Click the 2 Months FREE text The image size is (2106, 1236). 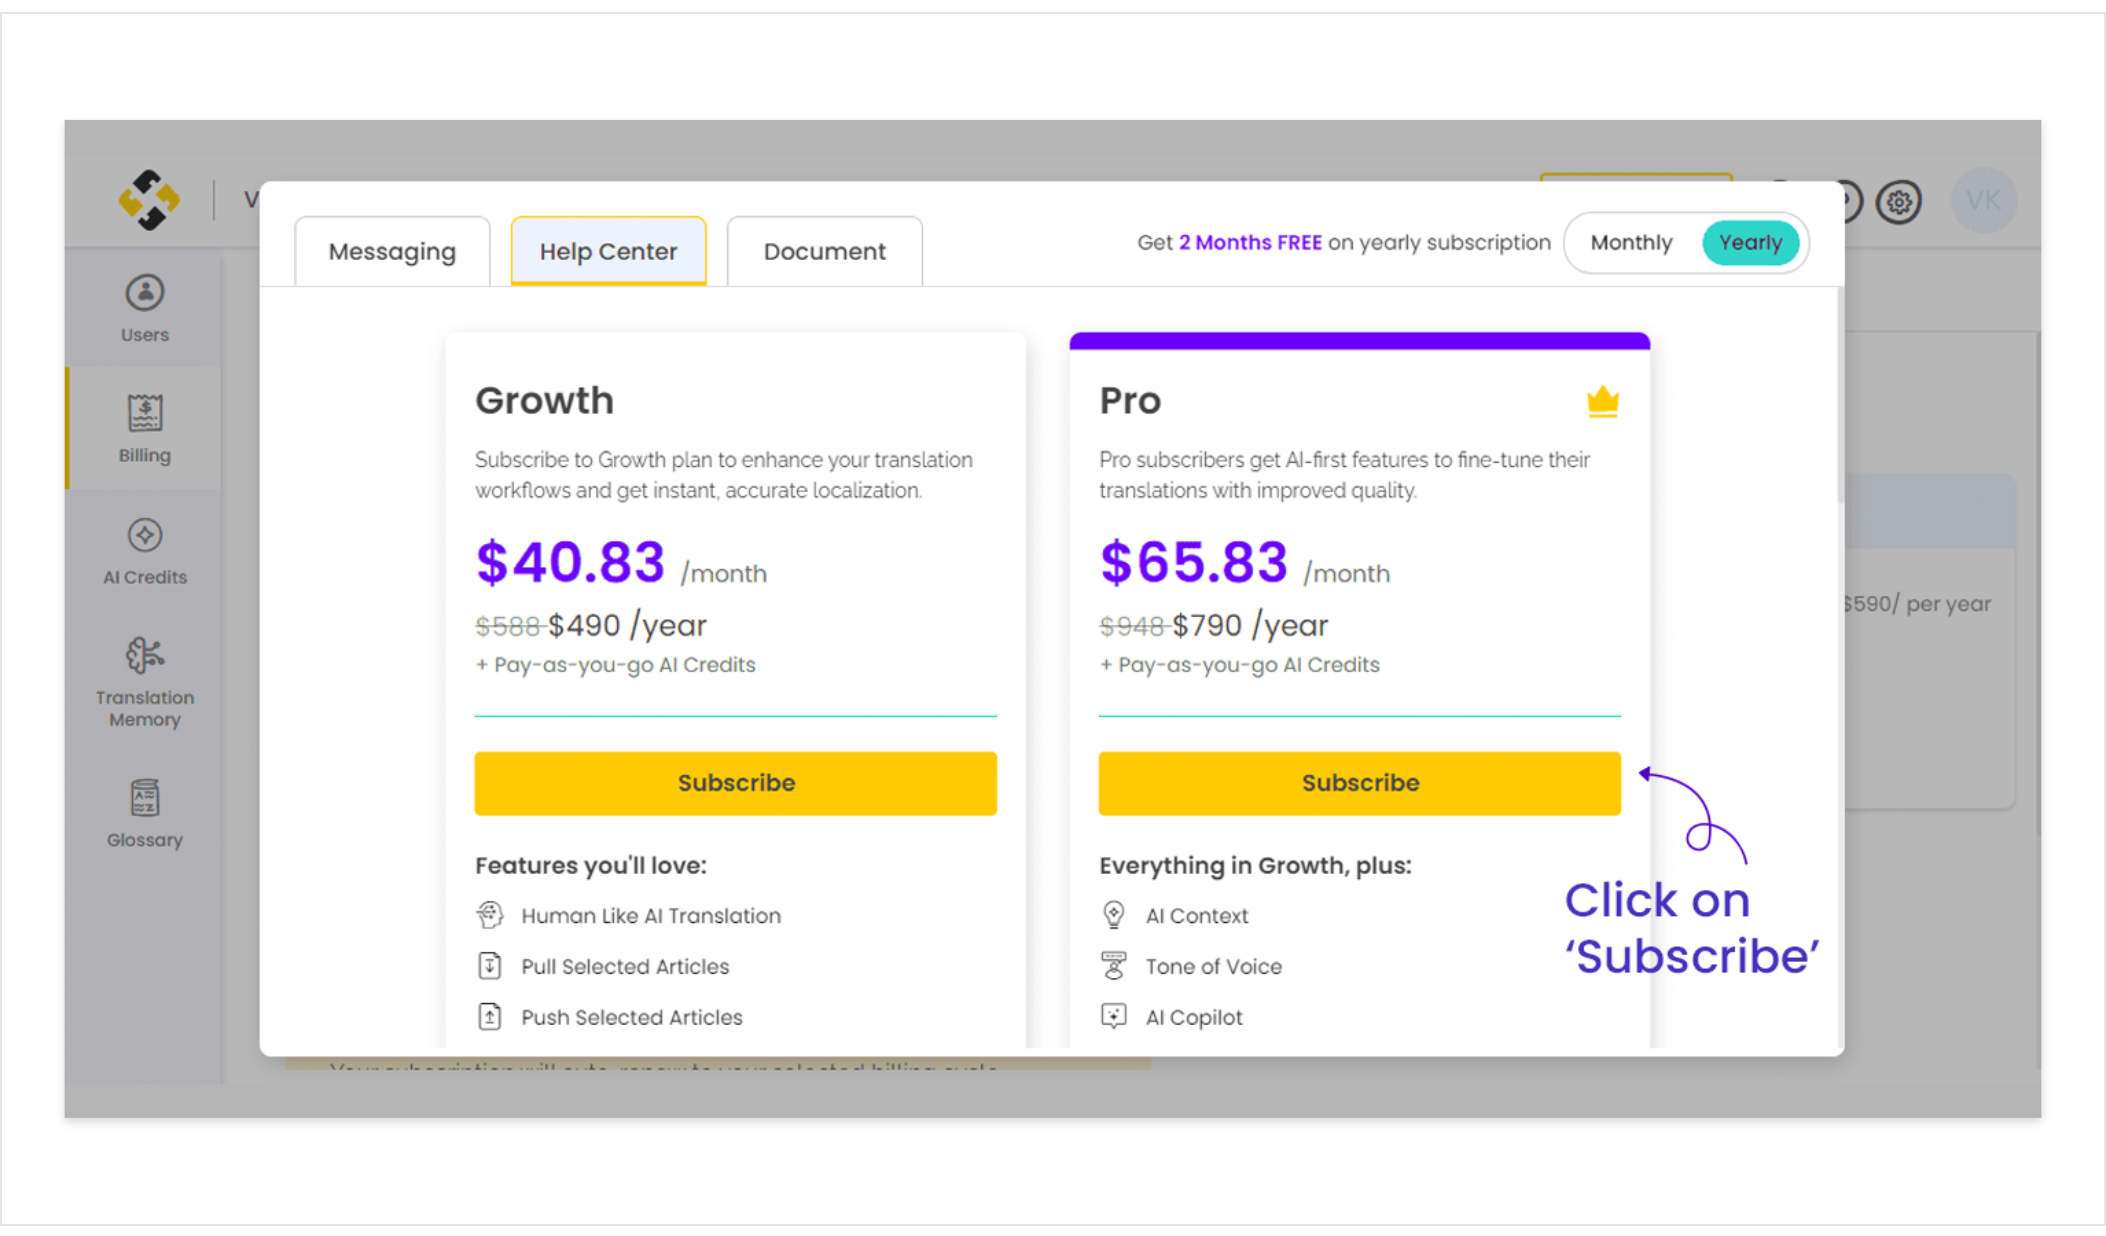pyautogui.click(x=1250, y=243)
